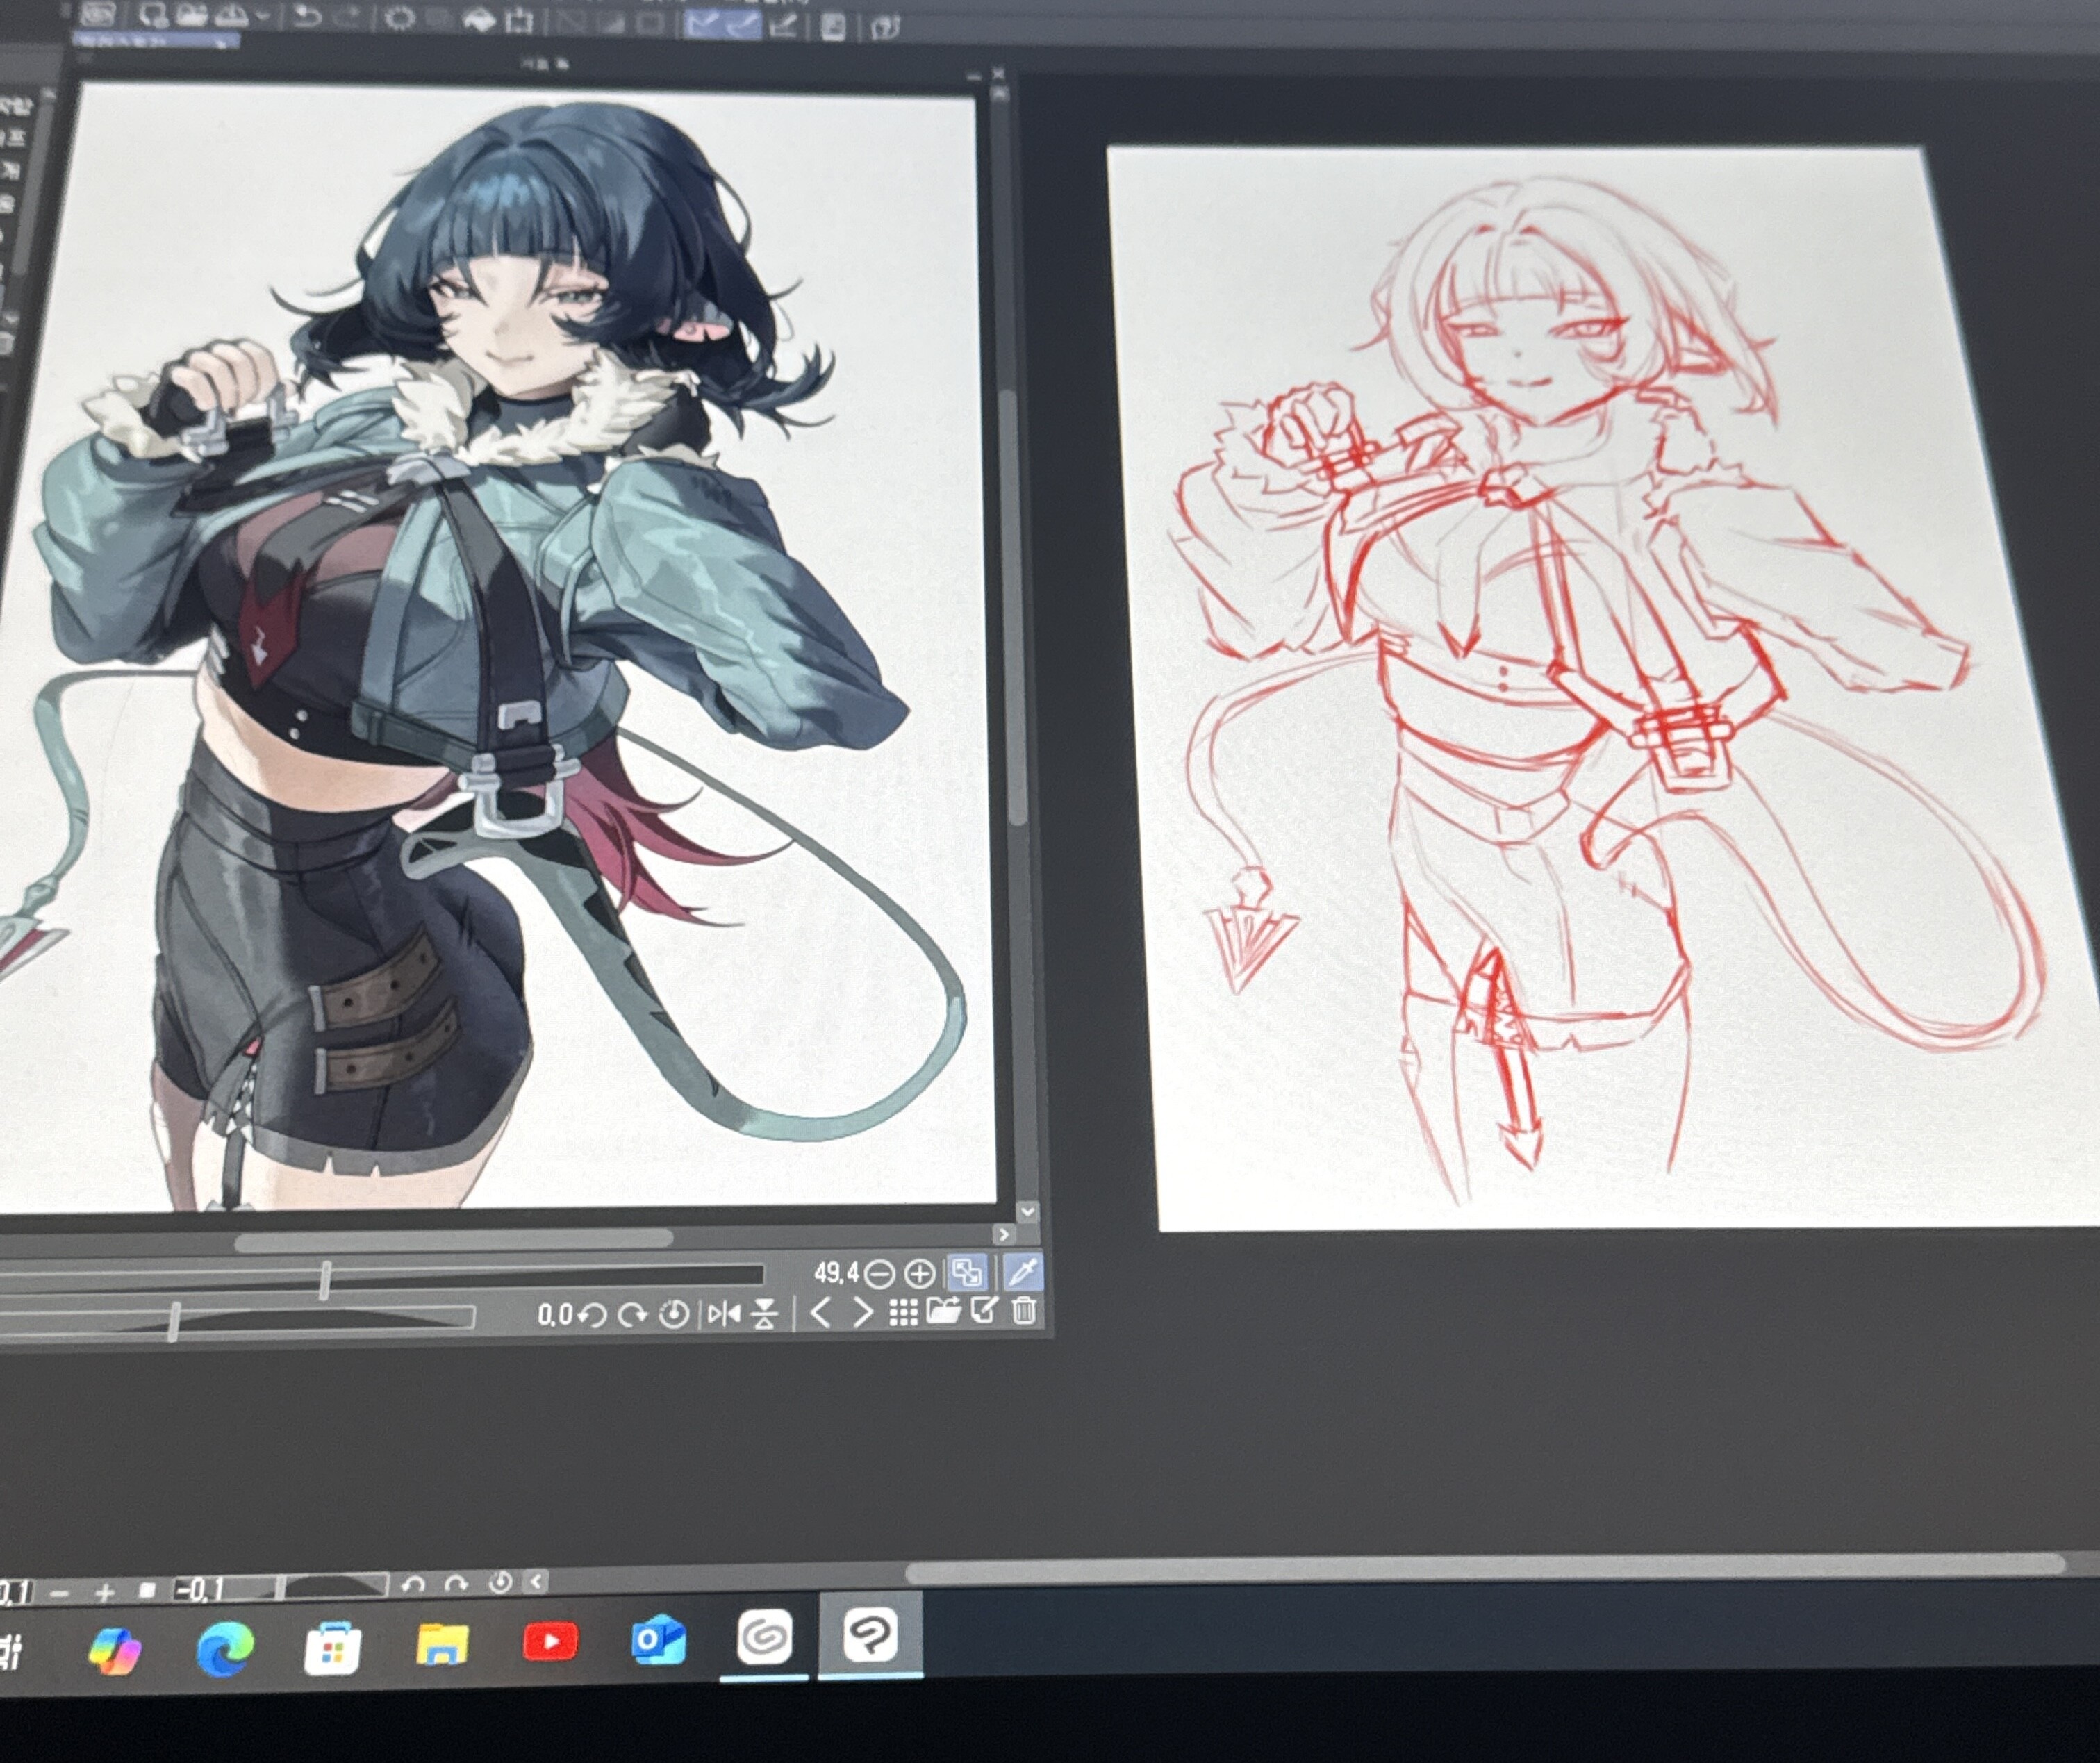This screenshot has width=2100, height=1763.
Task: Rotate Sub View image left
Action: point(592,1315)
